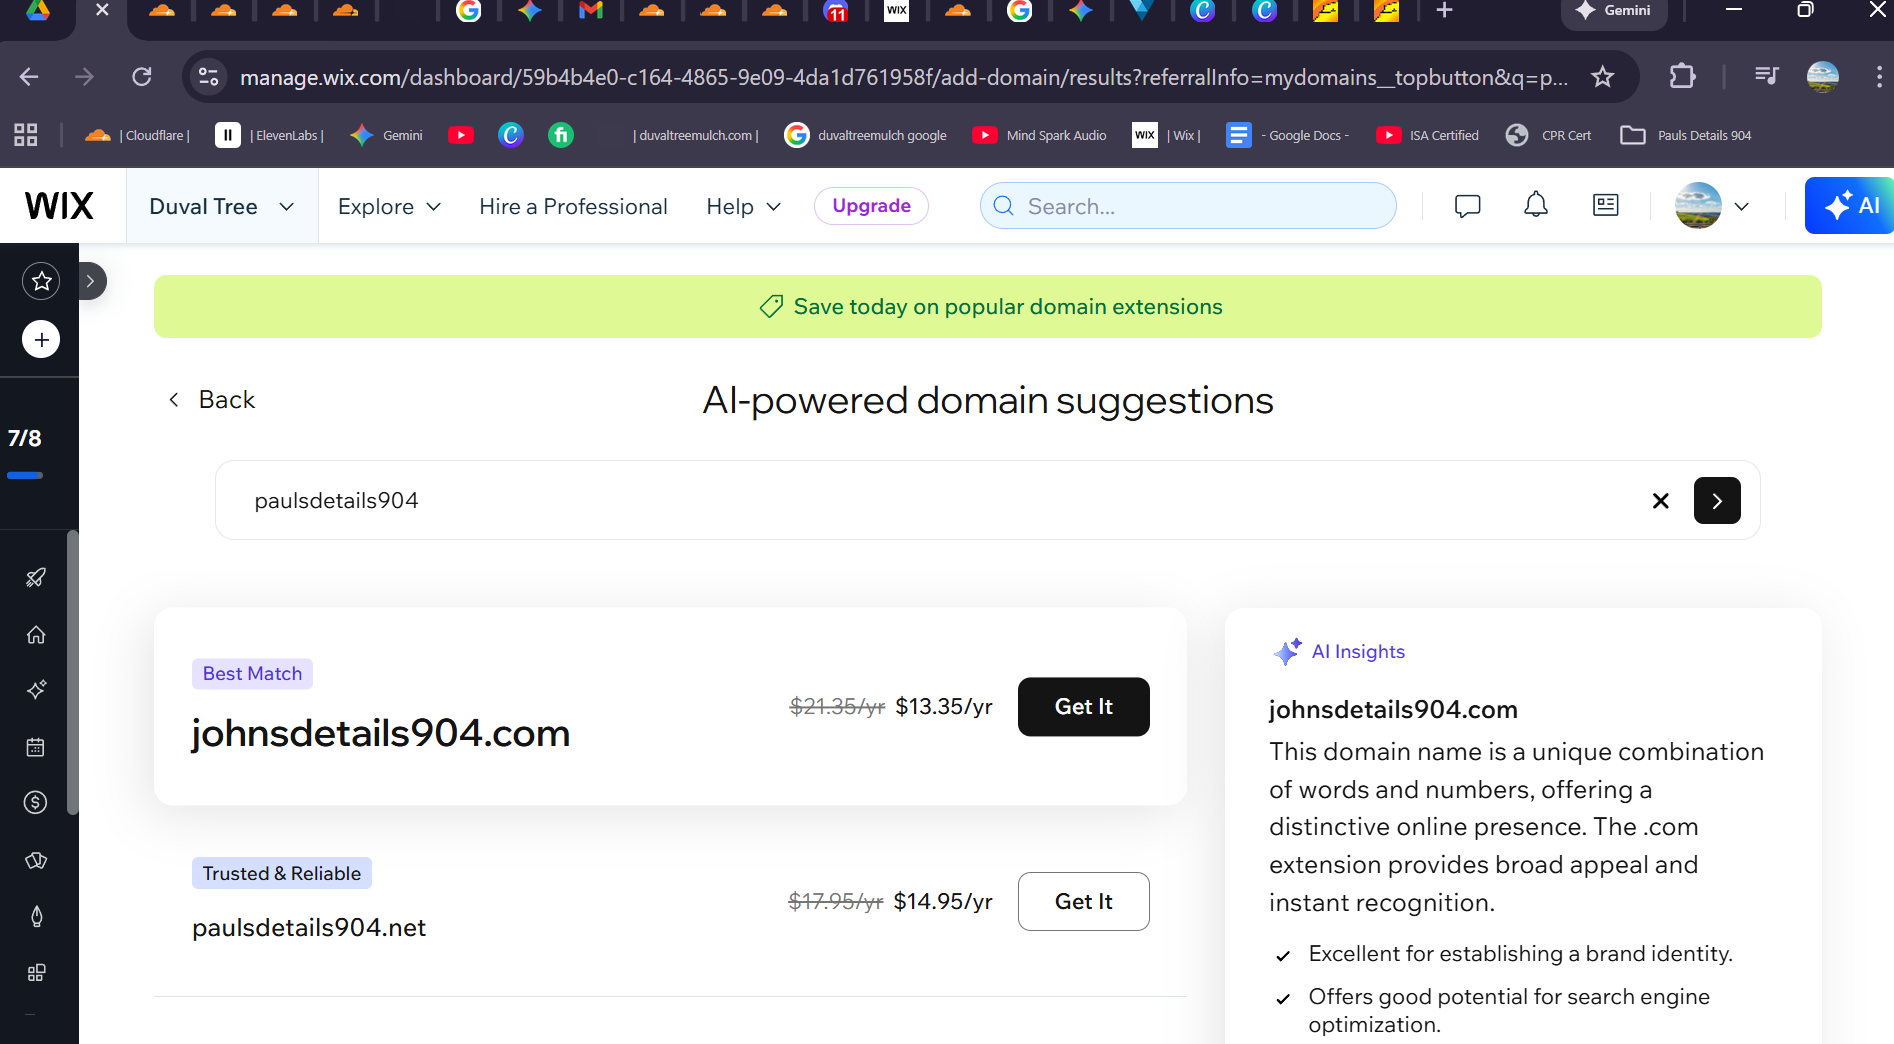The image size is (1894, 1044).
Task: Open the notifications bell
Action: tap(1536, 205)
